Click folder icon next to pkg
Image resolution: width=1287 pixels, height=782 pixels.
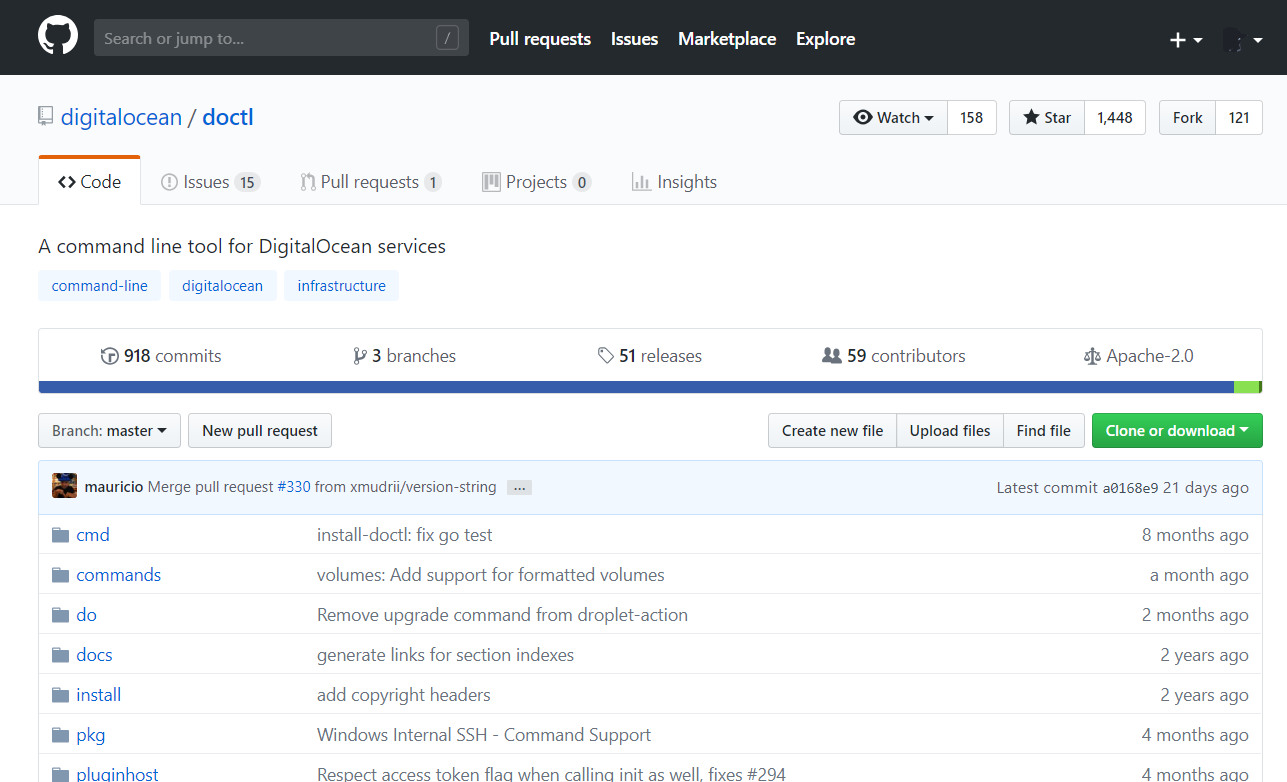(60, 735)
